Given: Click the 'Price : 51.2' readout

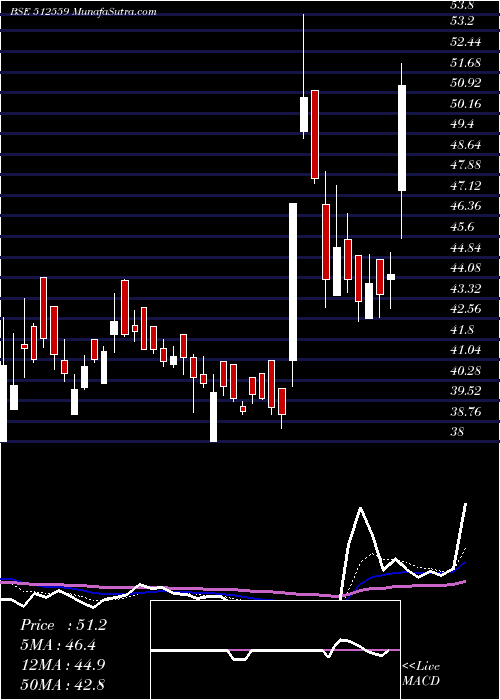Looking at the screenshot, I should pyautogui.click(x=63, y=625).
